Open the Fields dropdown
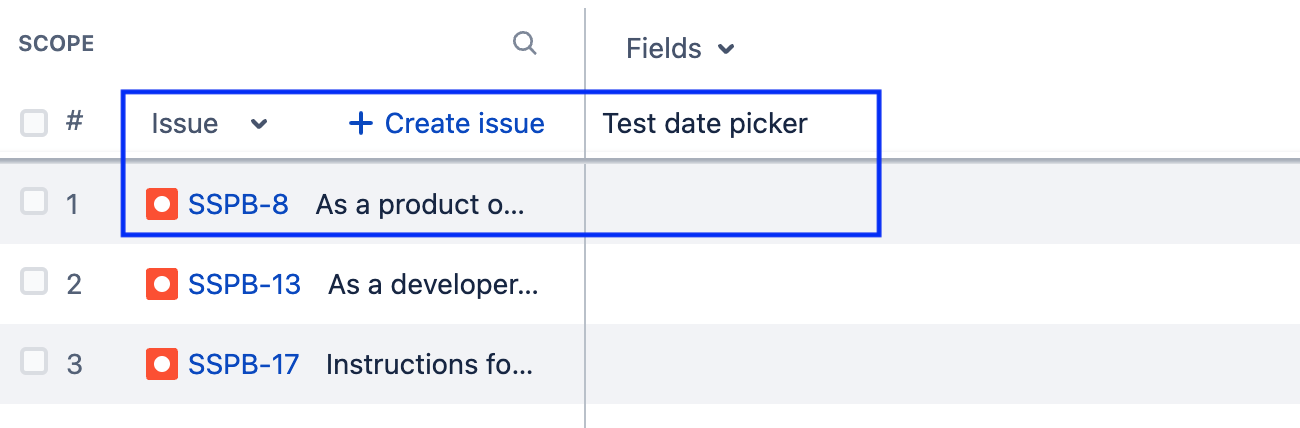The image size is (1300, 428). click(x=680, y=48)
